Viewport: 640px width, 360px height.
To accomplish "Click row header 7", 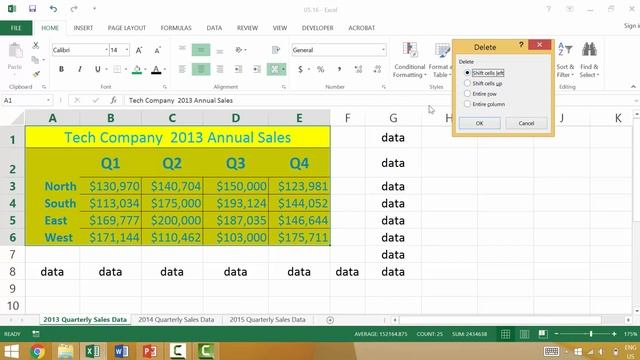I will point(12,254).
